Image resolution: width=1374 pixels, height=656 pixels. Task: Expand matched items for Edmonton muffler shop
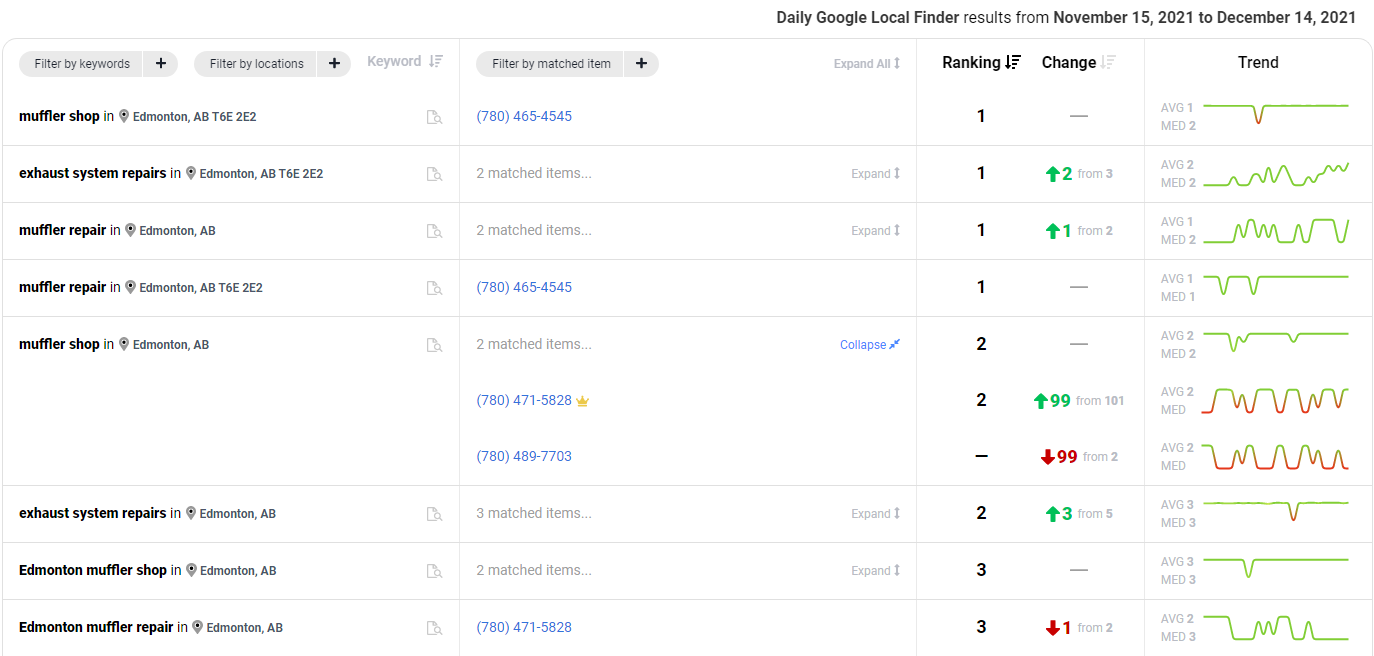[875, 571]
